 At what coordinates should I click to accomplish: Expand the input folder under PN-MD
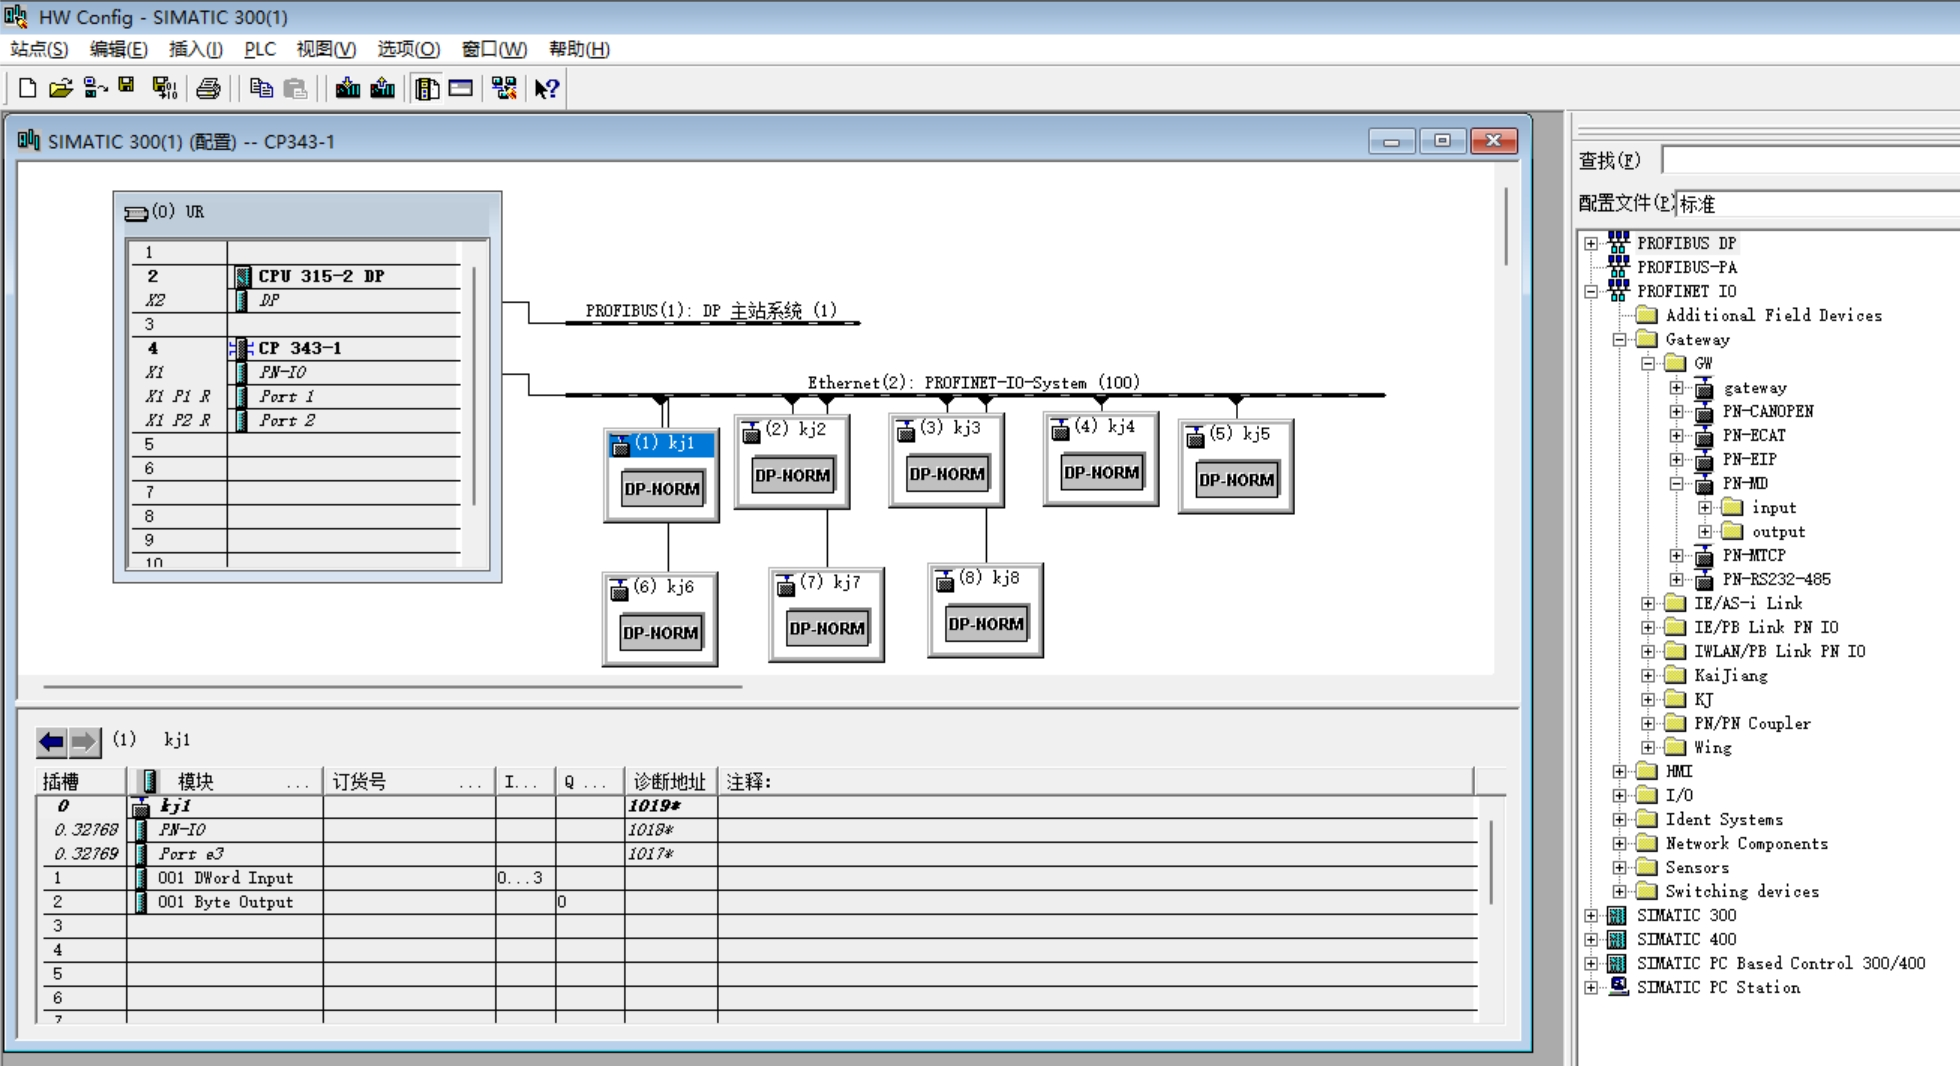[x=1705, y=508]
